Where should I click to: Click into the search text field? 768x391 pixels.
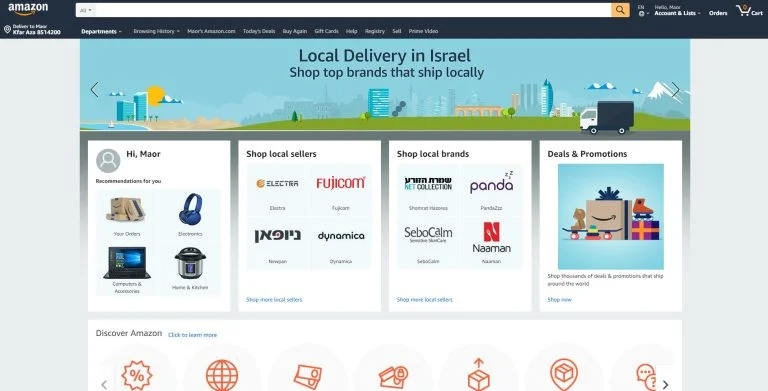(x=353, y=10)
